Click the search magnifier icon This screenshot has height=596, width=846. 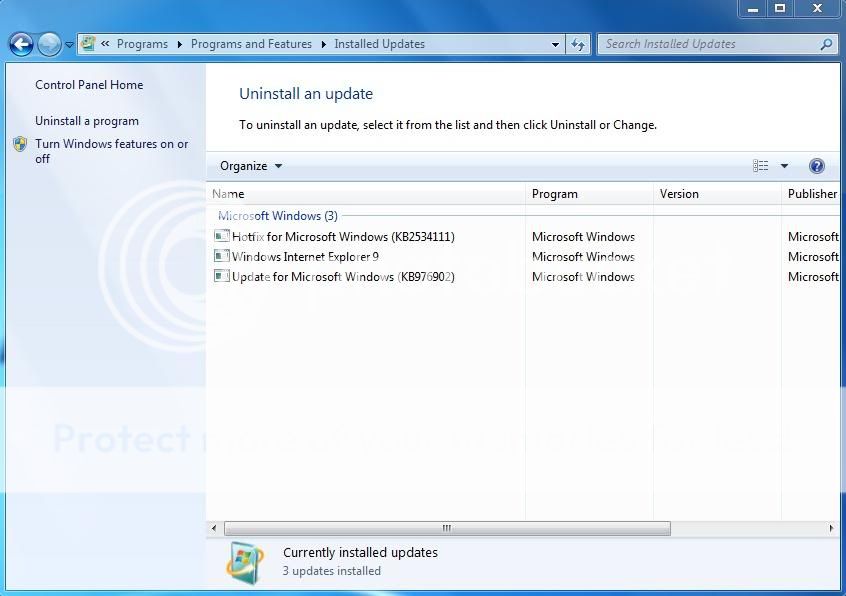[x=826, y=44]
